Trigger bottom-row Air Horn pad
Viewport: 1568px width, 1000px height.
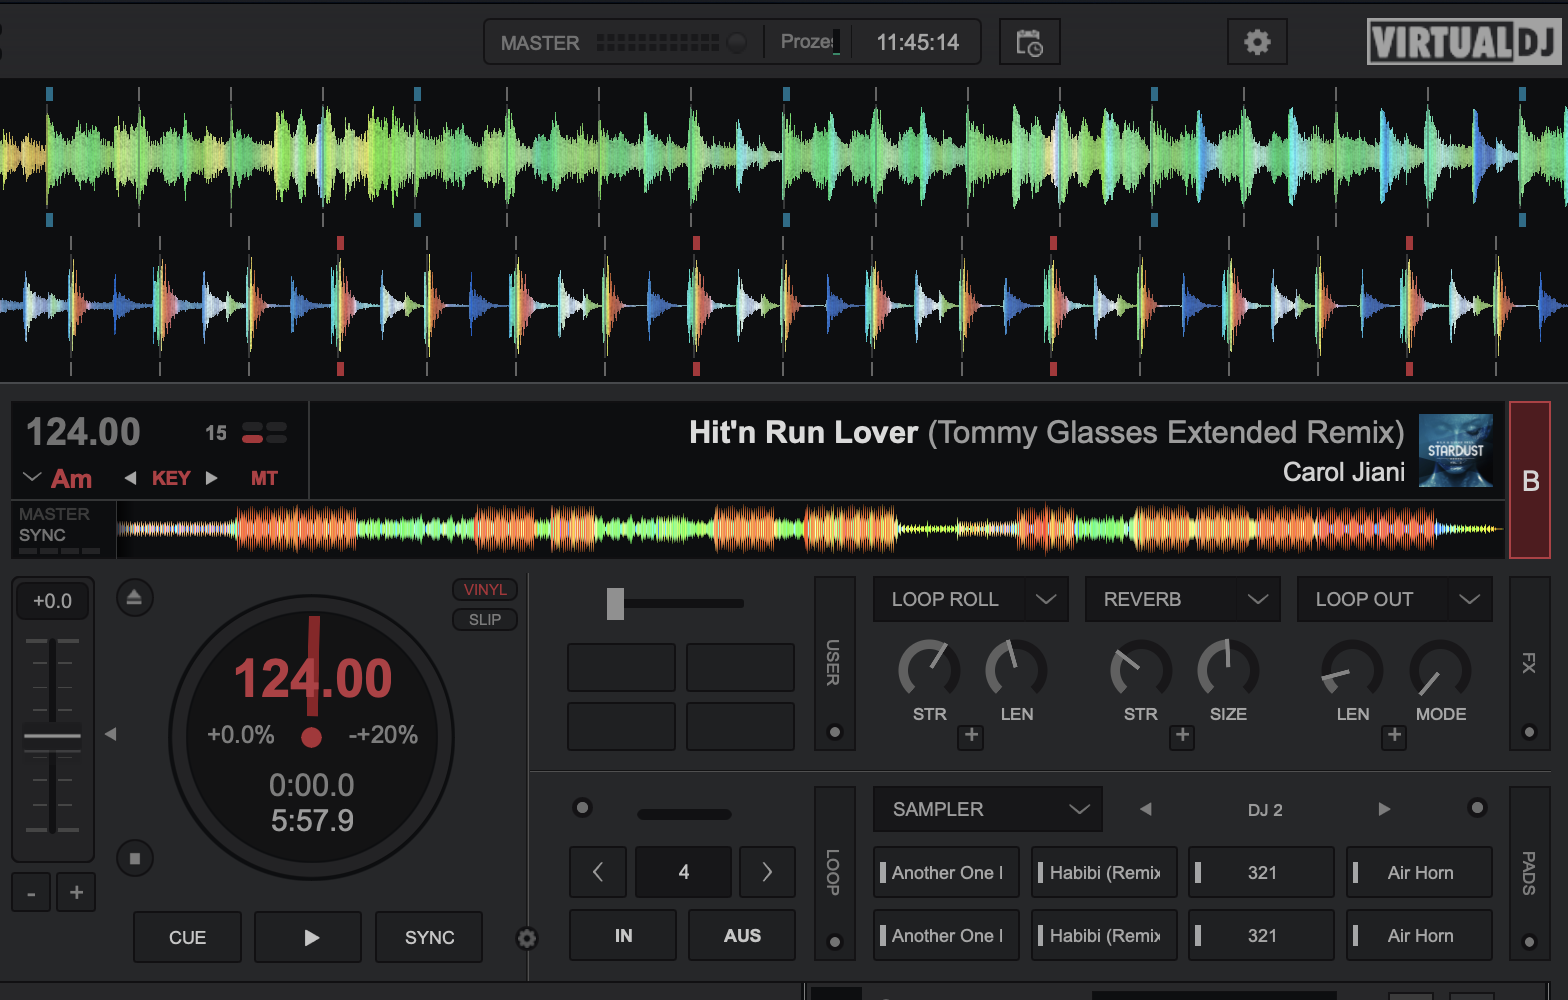1419,935
